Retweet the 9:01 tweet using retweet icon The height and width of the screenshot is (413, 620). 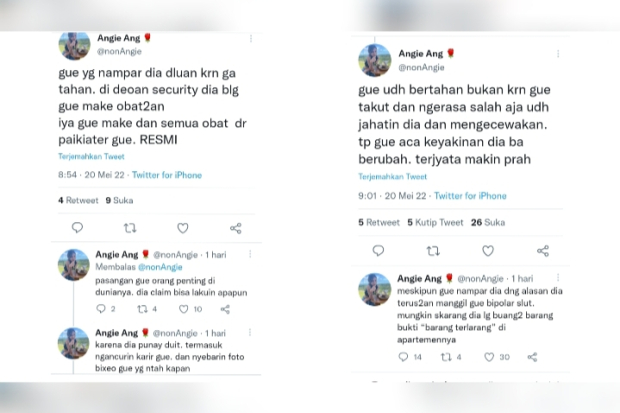pyautogui.click(x=433, y=251)
